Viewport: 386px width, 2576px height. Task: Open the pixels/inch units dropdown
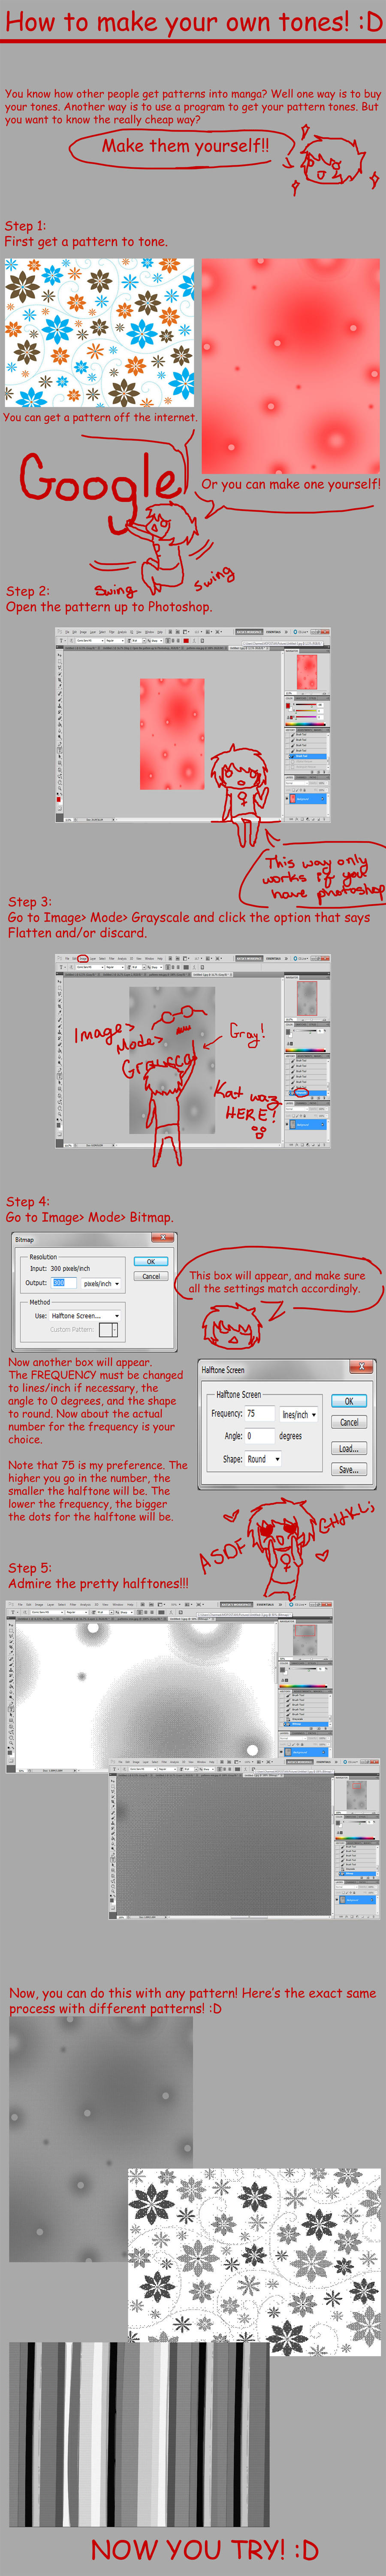101,1284
